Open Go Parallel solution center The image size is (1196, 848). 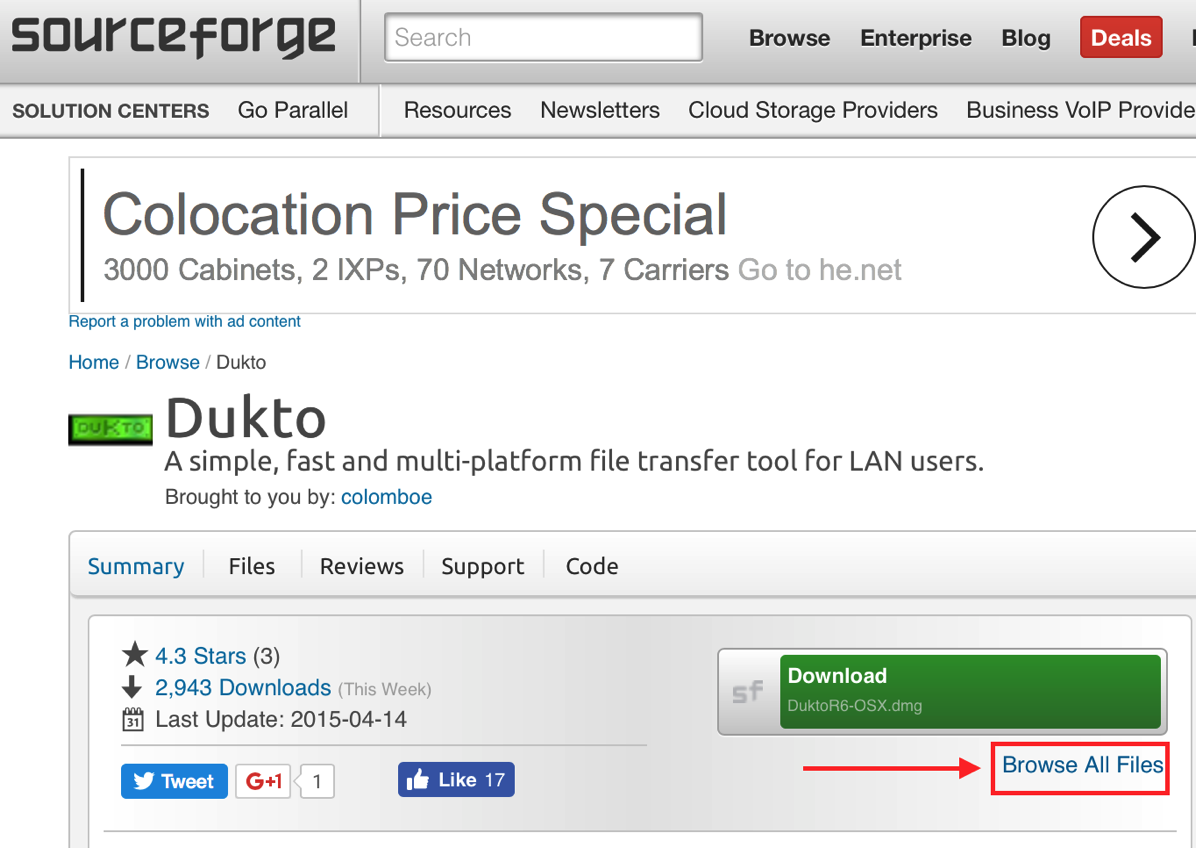coord(293,111)
